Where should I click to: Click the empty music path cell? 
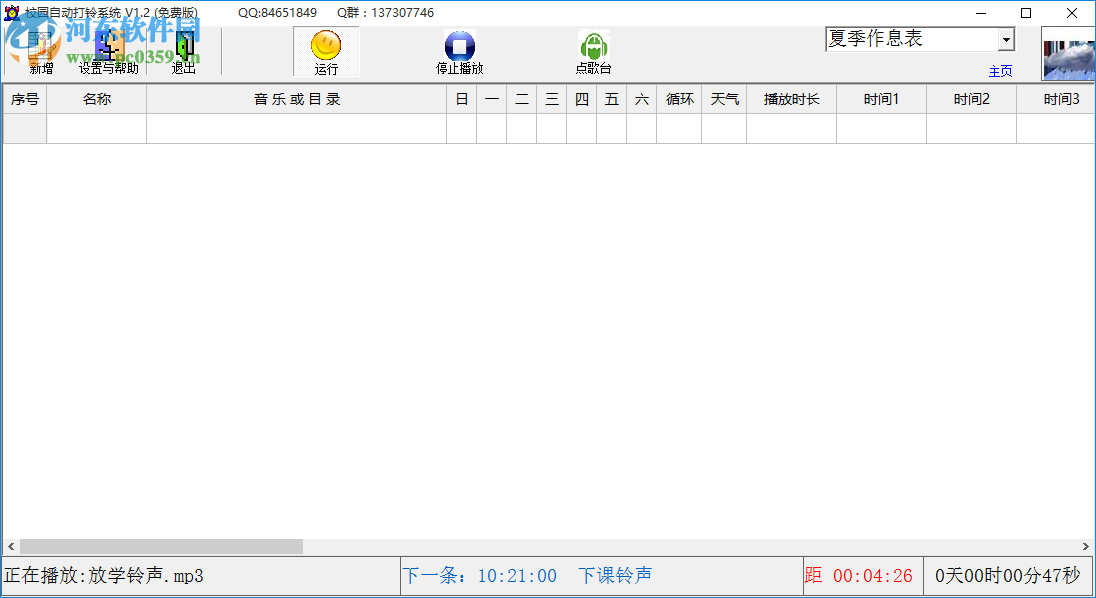point(296,126)
